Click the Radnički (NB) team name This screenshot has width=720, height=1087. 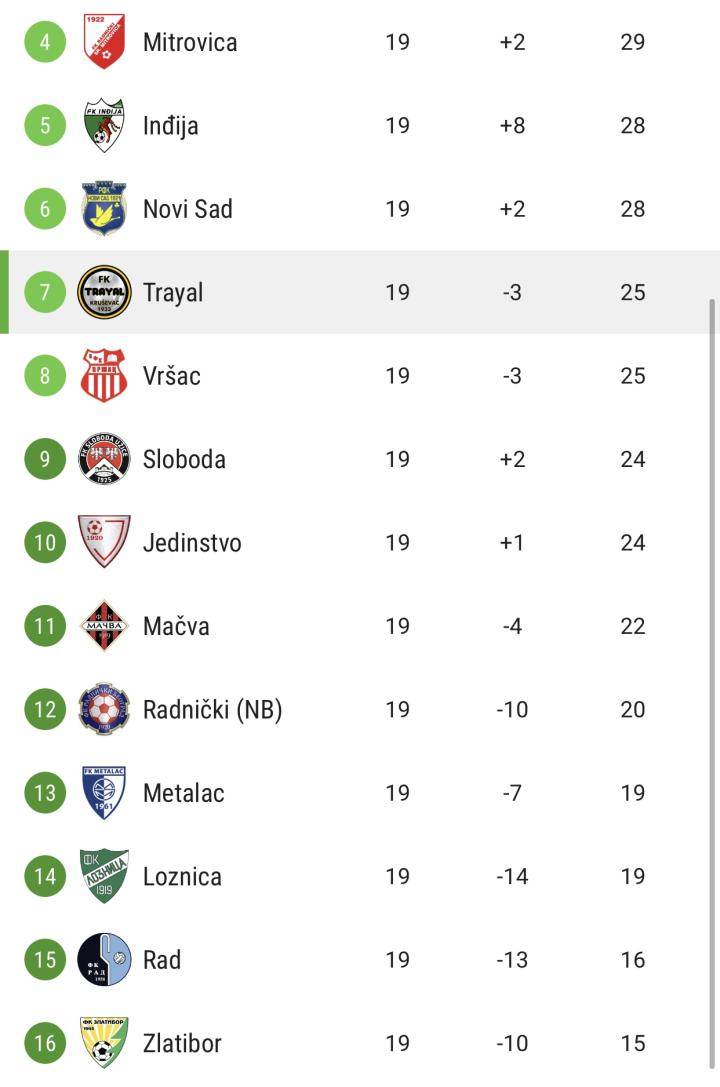(x=212, y=710)
